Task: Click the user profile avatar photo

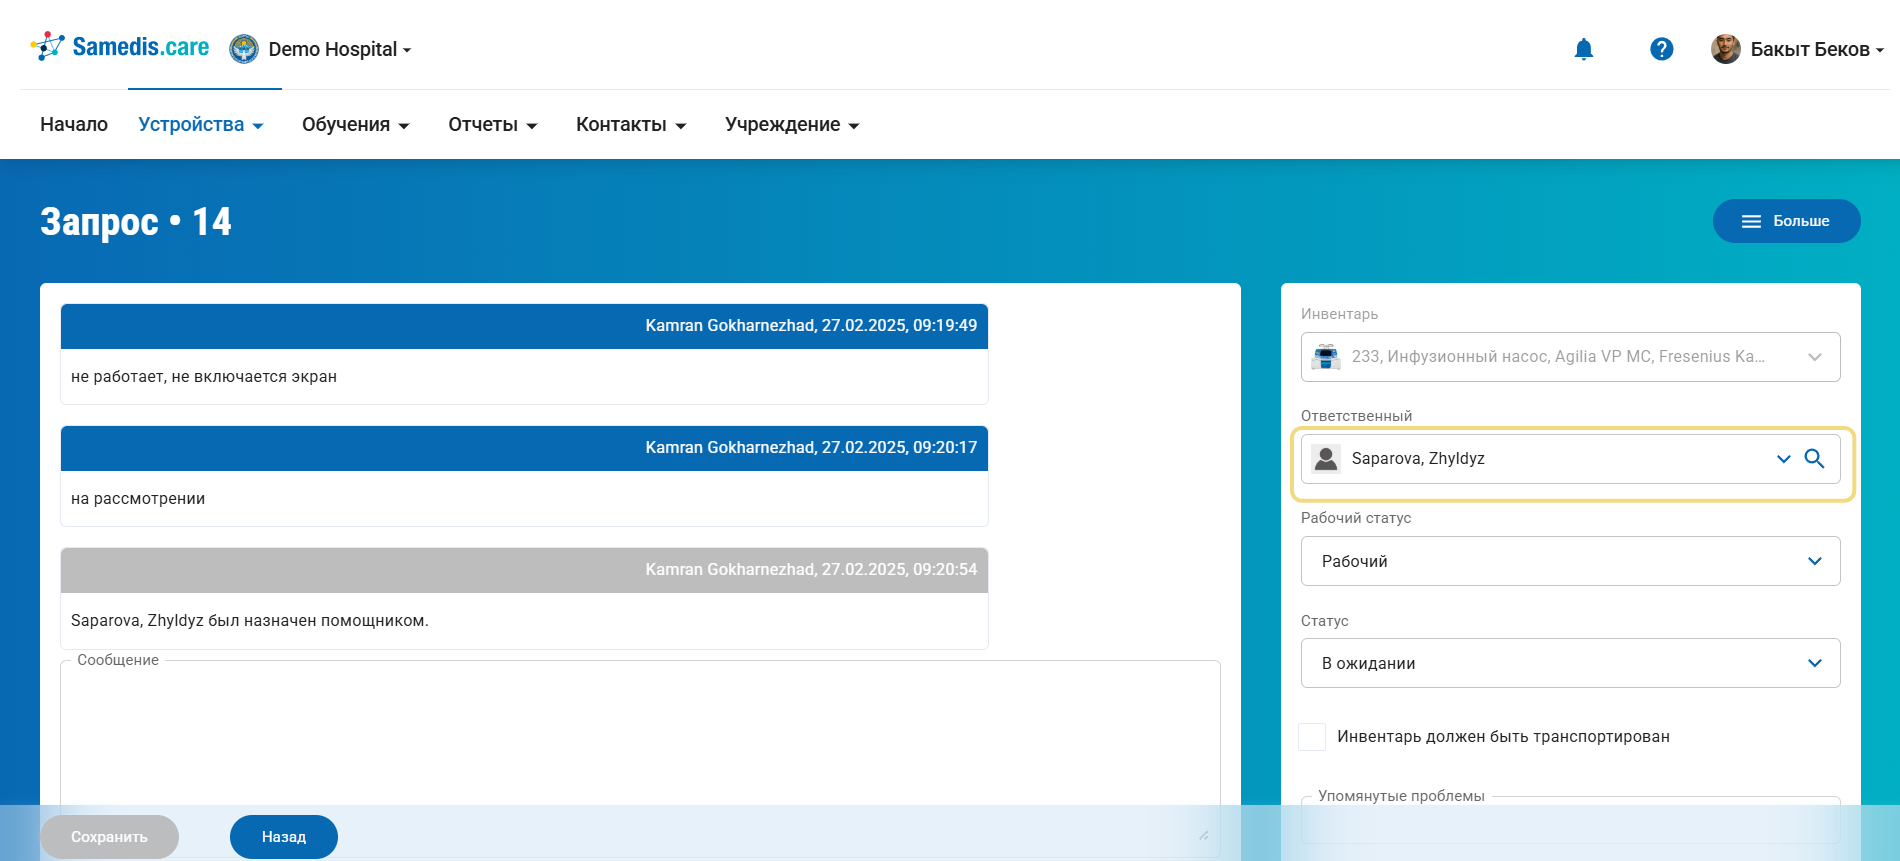Action: click(x=1725, y=49)
